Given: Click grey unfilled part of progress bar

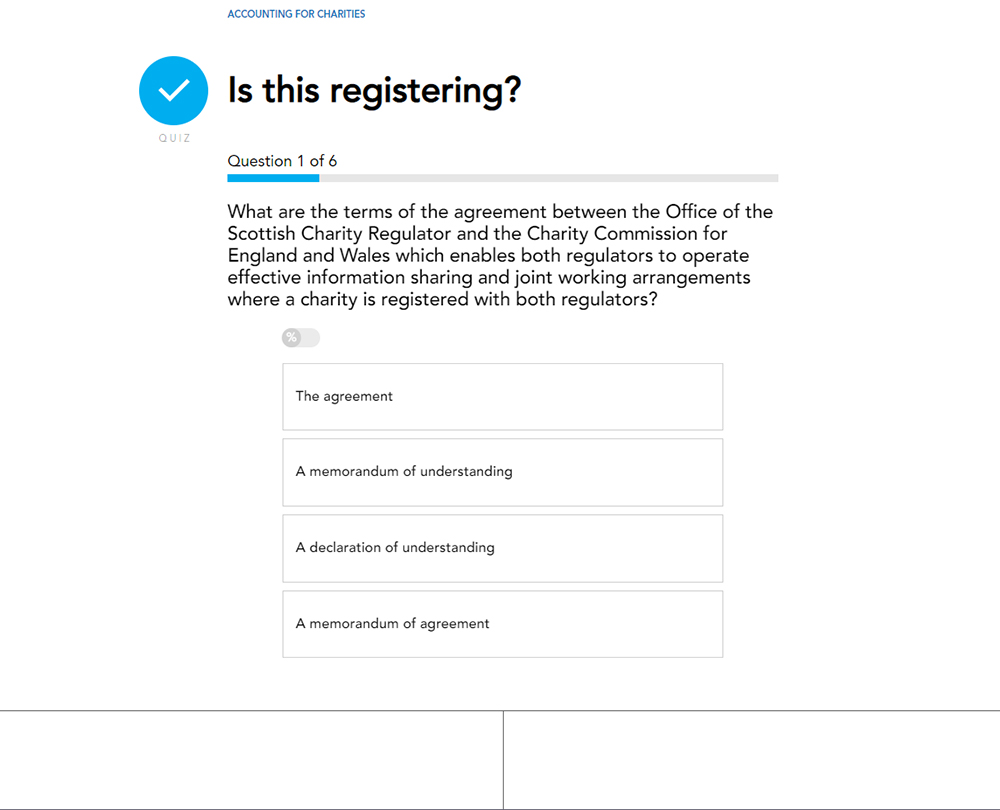Looking at the screenshot, I should (548, 178).
